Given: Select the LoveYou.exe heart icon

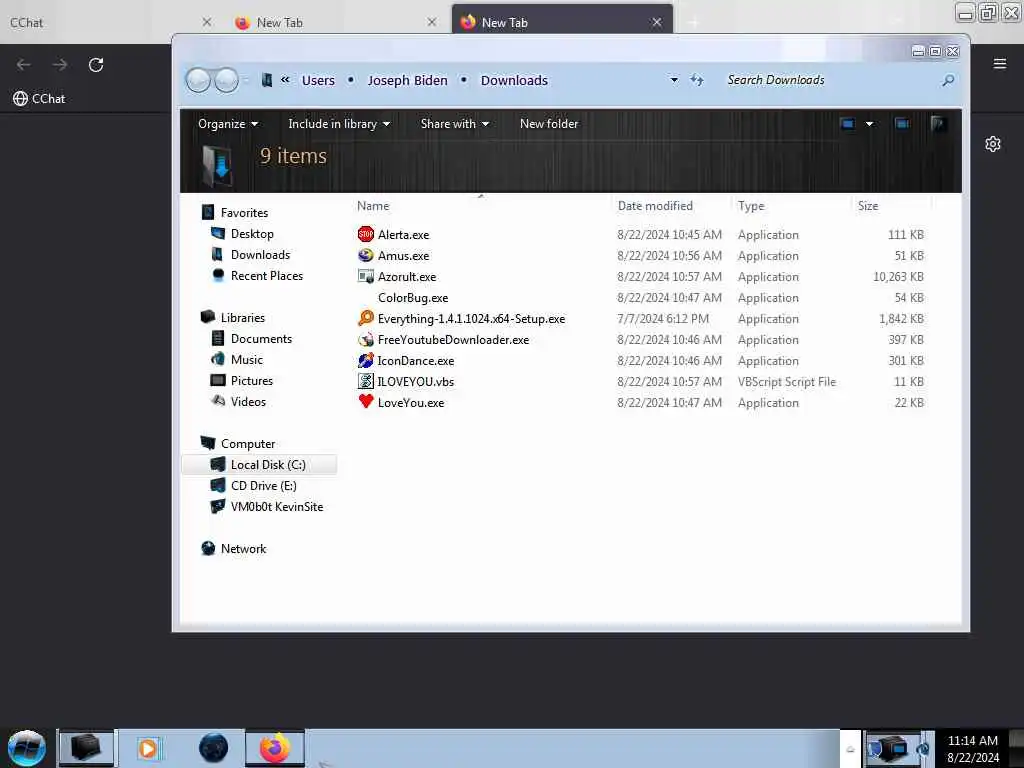Looking at the screenshot, I should point(366,402).
